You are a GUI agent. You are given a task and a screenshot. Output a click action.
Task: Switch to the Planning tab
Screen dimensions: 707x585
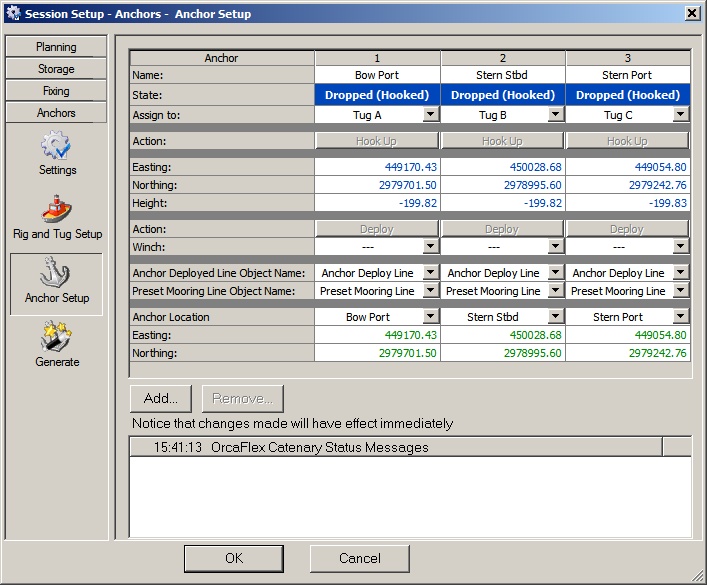(56, 47)
